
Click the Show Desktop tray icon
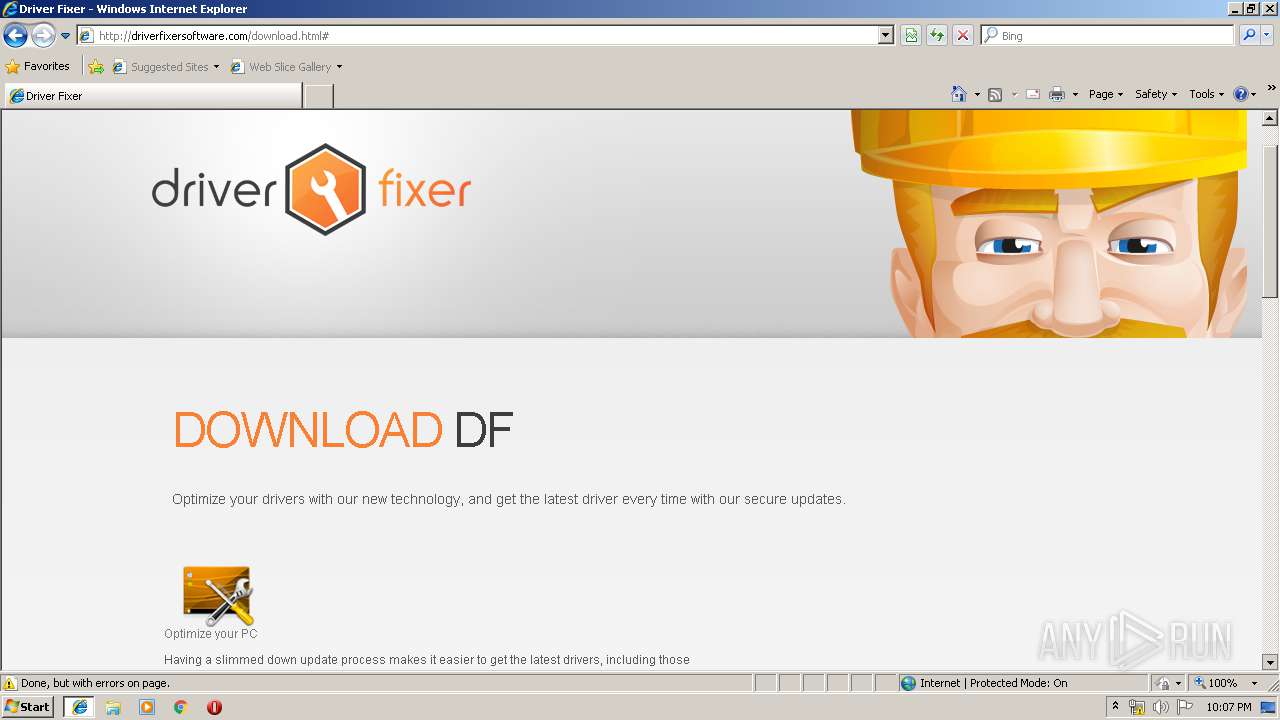tap(1269, 708)
